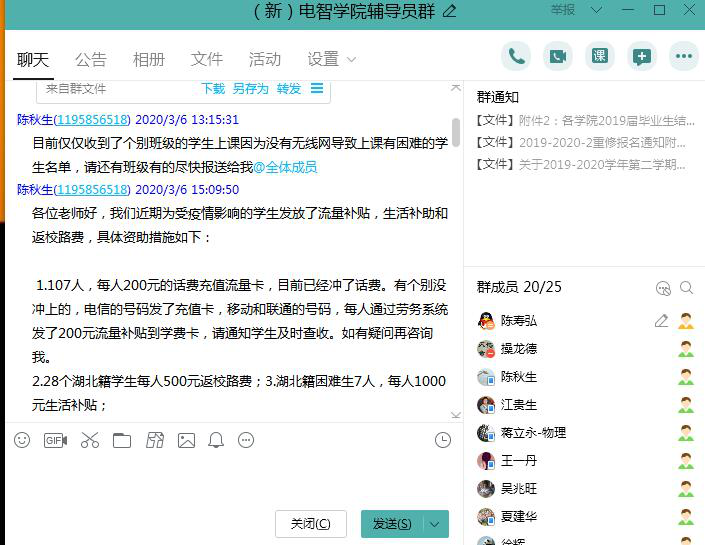Open title bar dropdown arrow next to 举报
This screenshot has width=705, height=545.
[597, 10]
